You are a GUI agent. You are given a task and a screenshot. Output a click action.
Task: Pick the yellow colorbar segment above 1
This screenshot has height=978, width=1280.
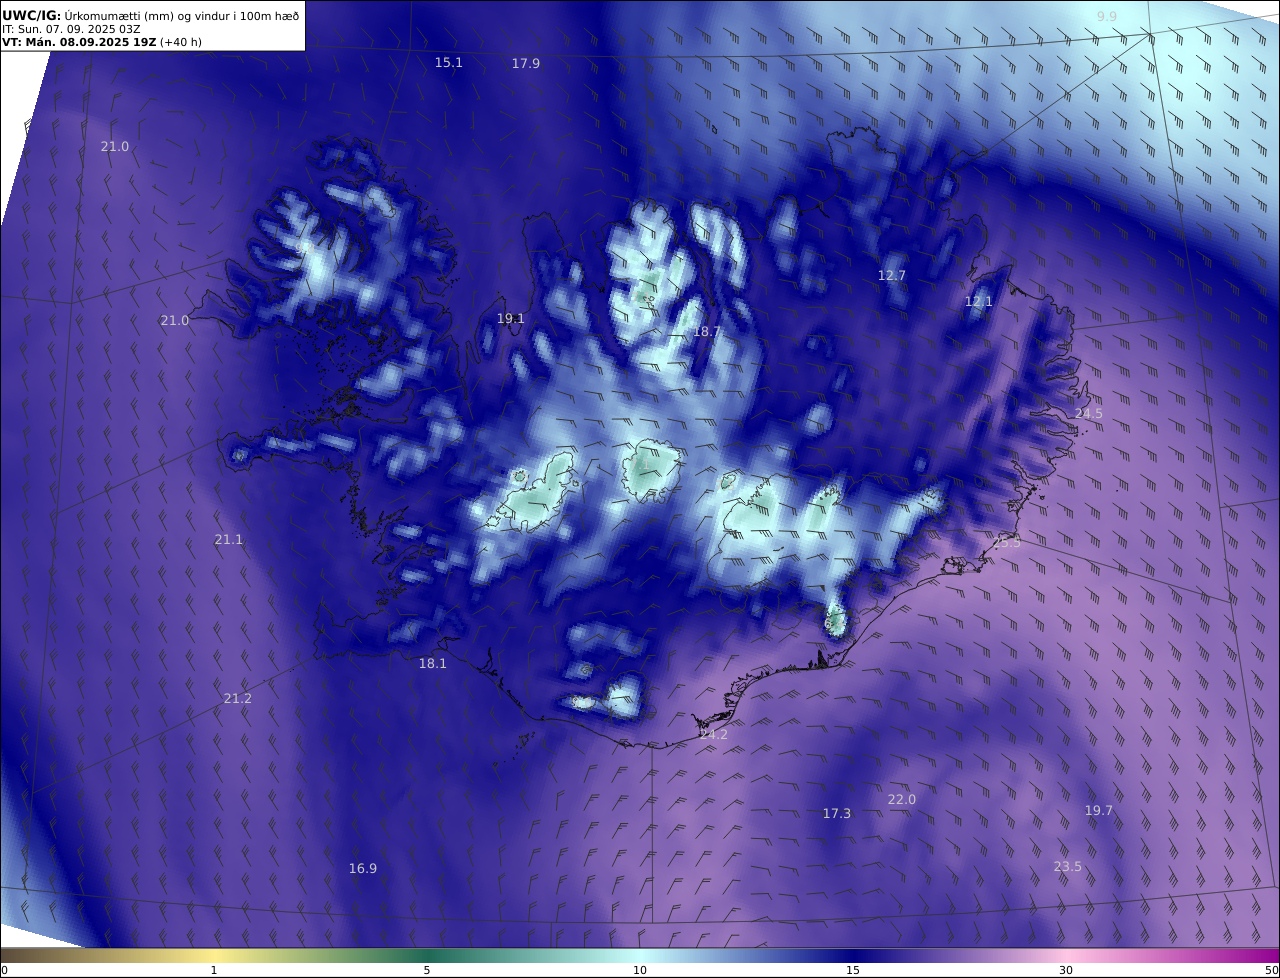point(214,955)
